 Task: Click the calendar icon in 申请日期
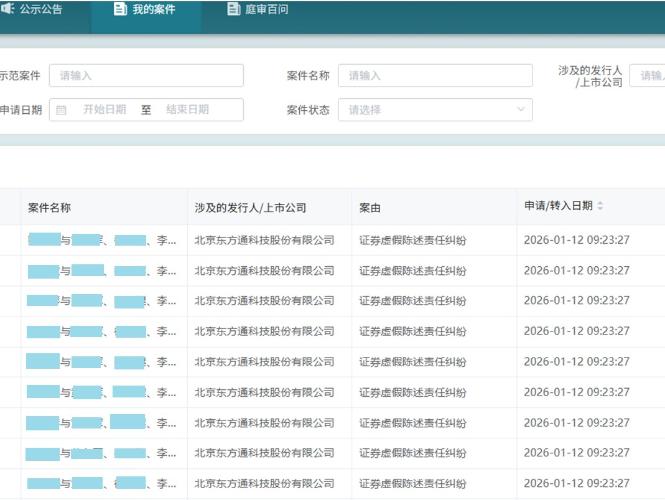(x=61, y=110)
